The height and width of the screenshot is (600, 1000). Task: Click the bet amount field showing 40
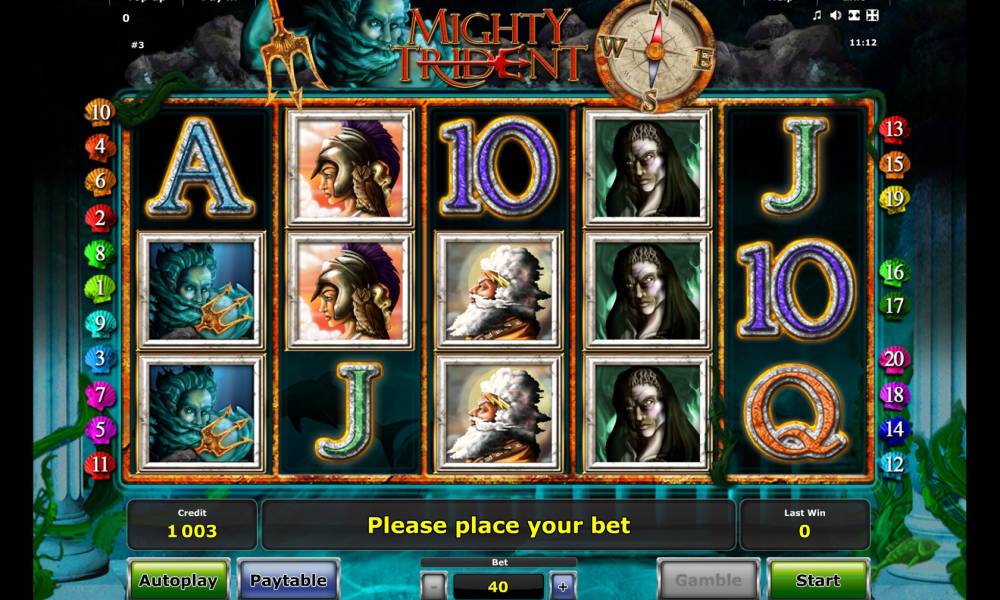498,587
